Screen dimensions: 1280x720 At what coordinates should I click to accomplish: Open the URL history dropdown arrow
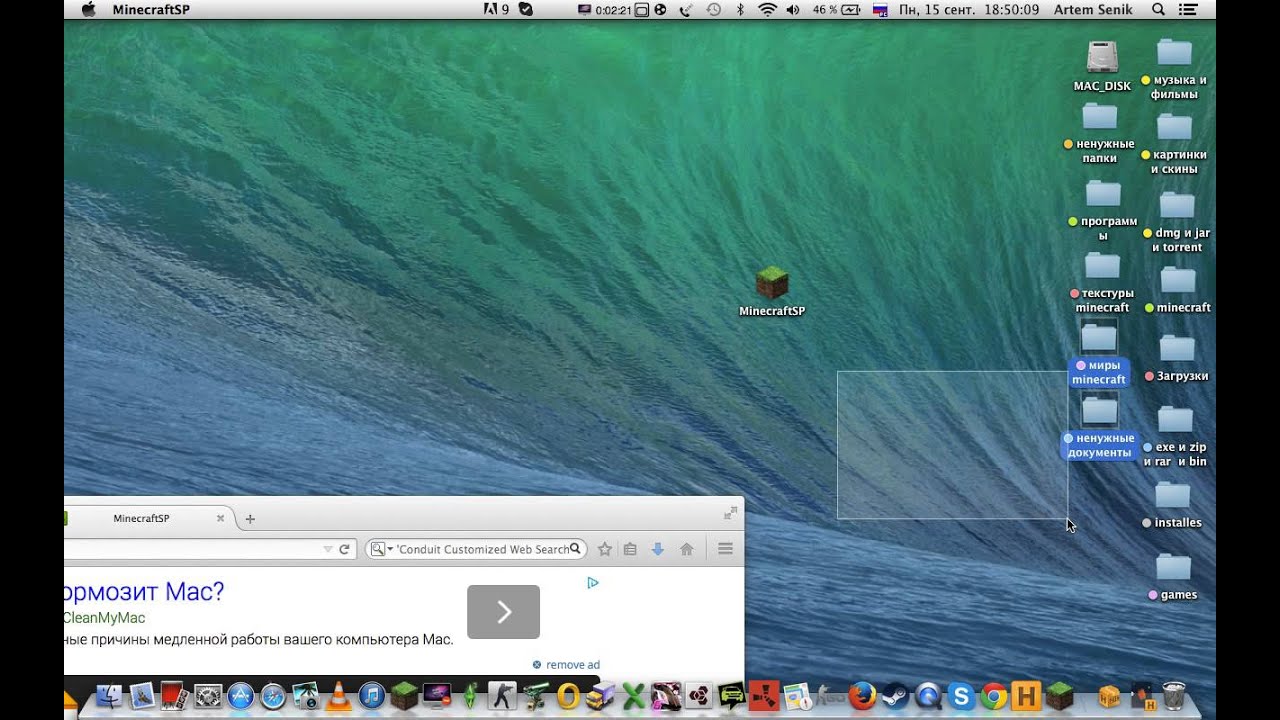coord(328,549)
